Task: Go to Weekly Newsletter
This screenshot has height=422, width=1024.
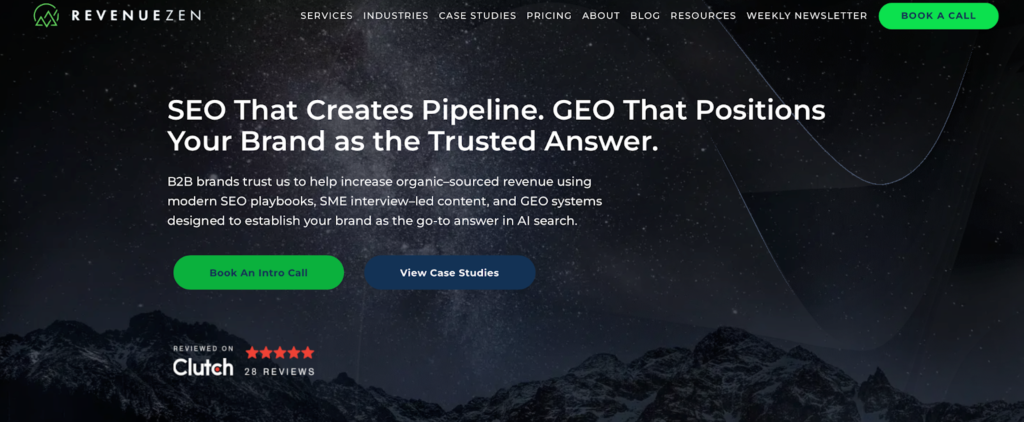Action: (807, 16)
